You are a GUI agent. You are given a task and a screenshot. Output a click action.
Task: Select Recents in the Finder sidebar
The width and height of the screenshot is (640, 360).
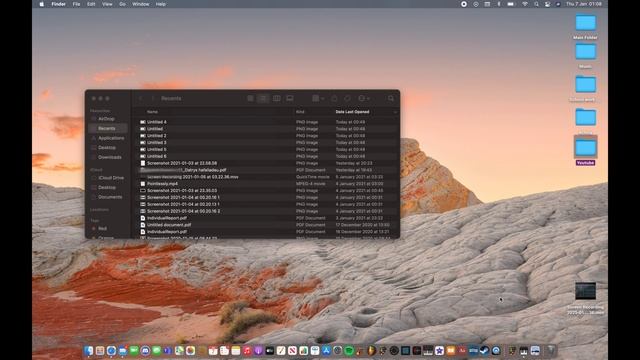tap(107, 128)
